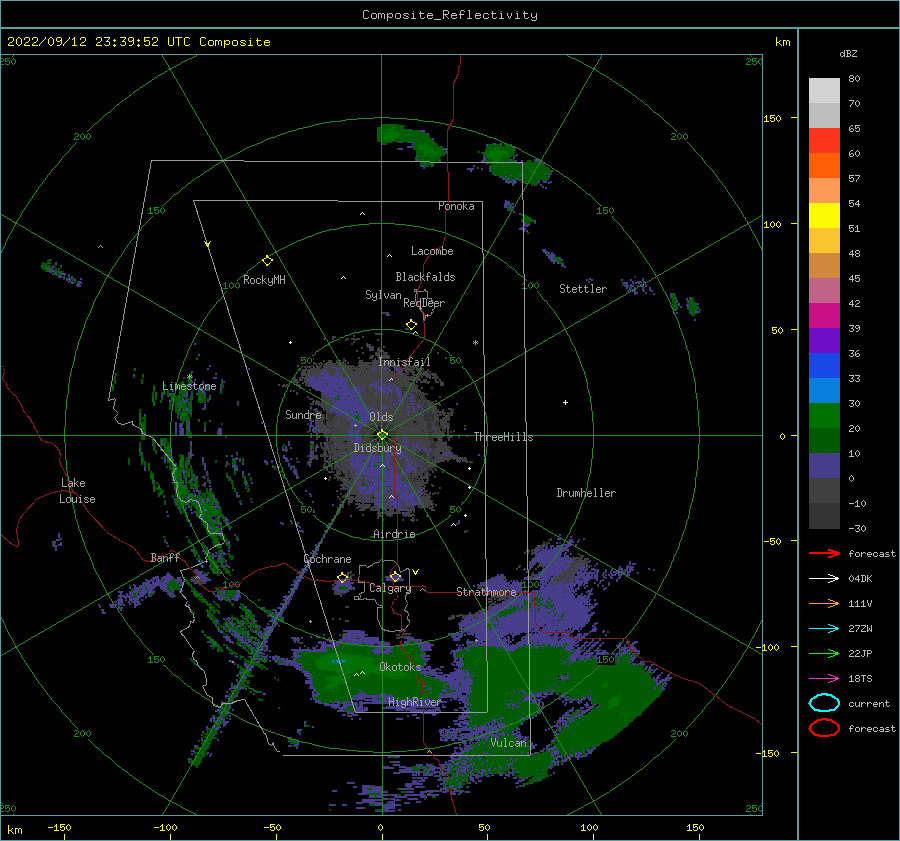The image size is (900, 841).
Task: Select the blue 36 dBZ color band
Action: [x=824, y=366]
